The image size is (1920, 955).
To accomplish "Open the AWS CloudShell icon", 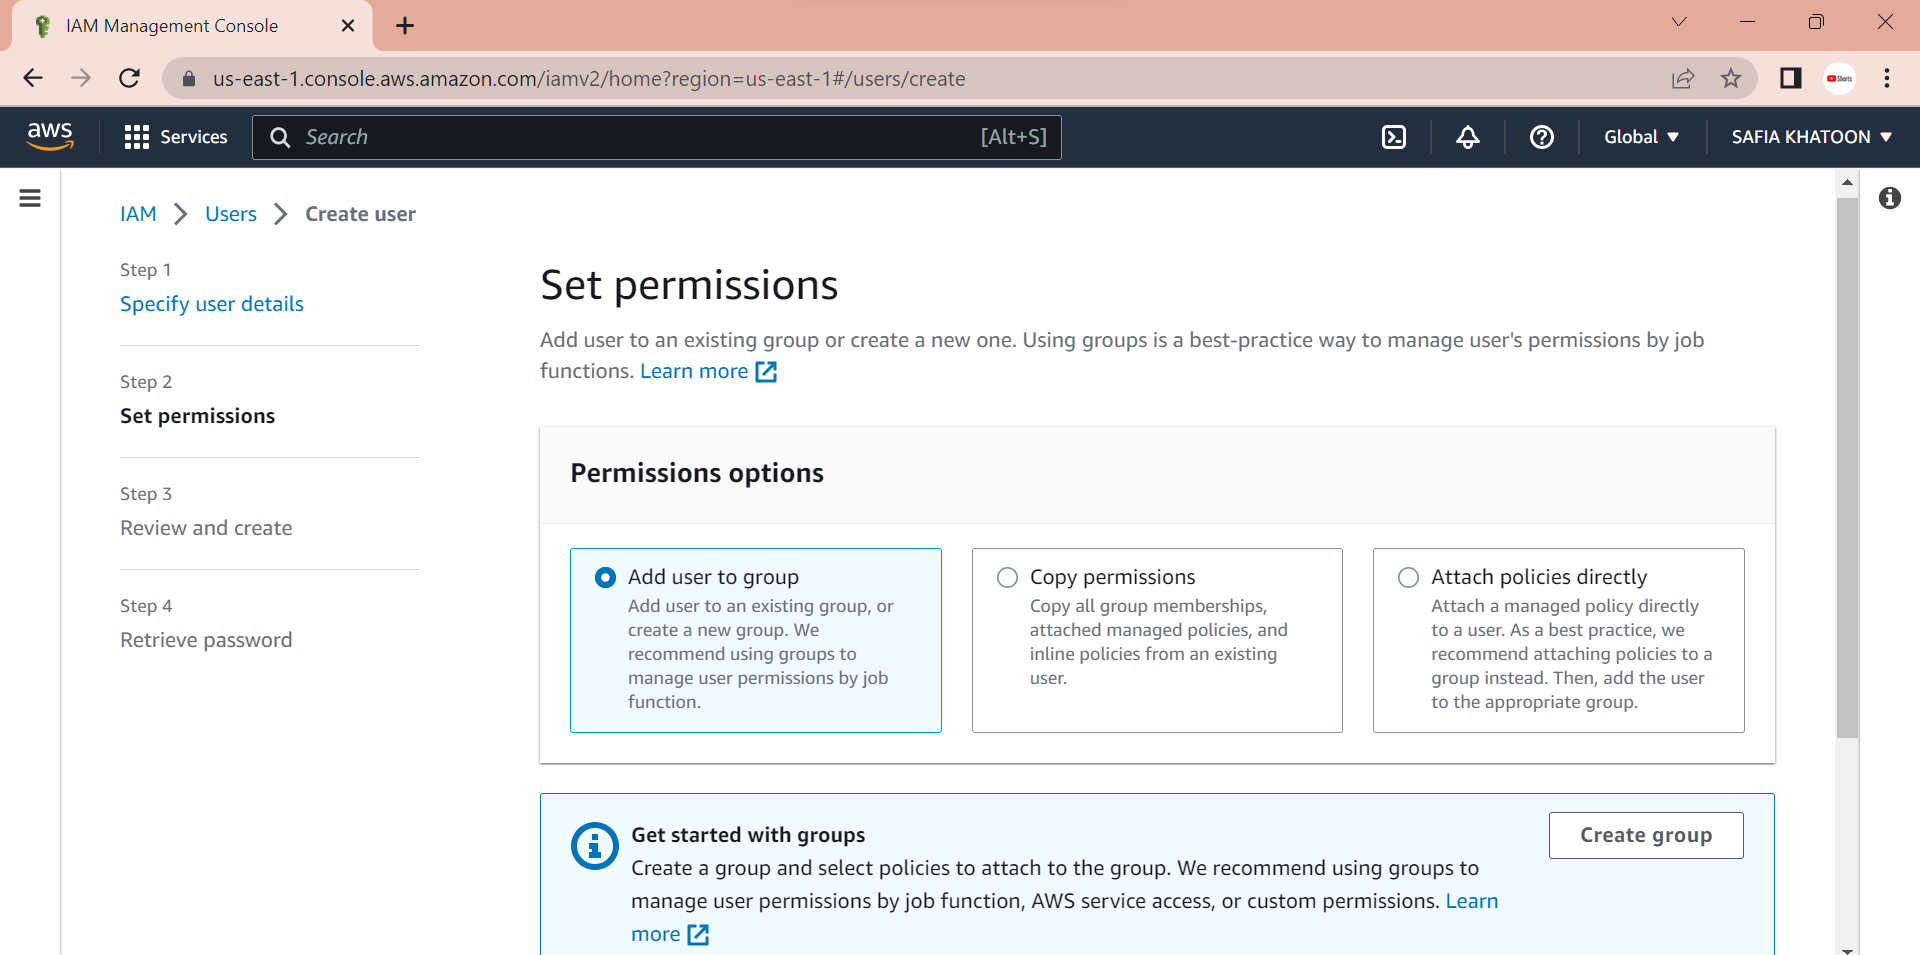I will coord(1394,137).
